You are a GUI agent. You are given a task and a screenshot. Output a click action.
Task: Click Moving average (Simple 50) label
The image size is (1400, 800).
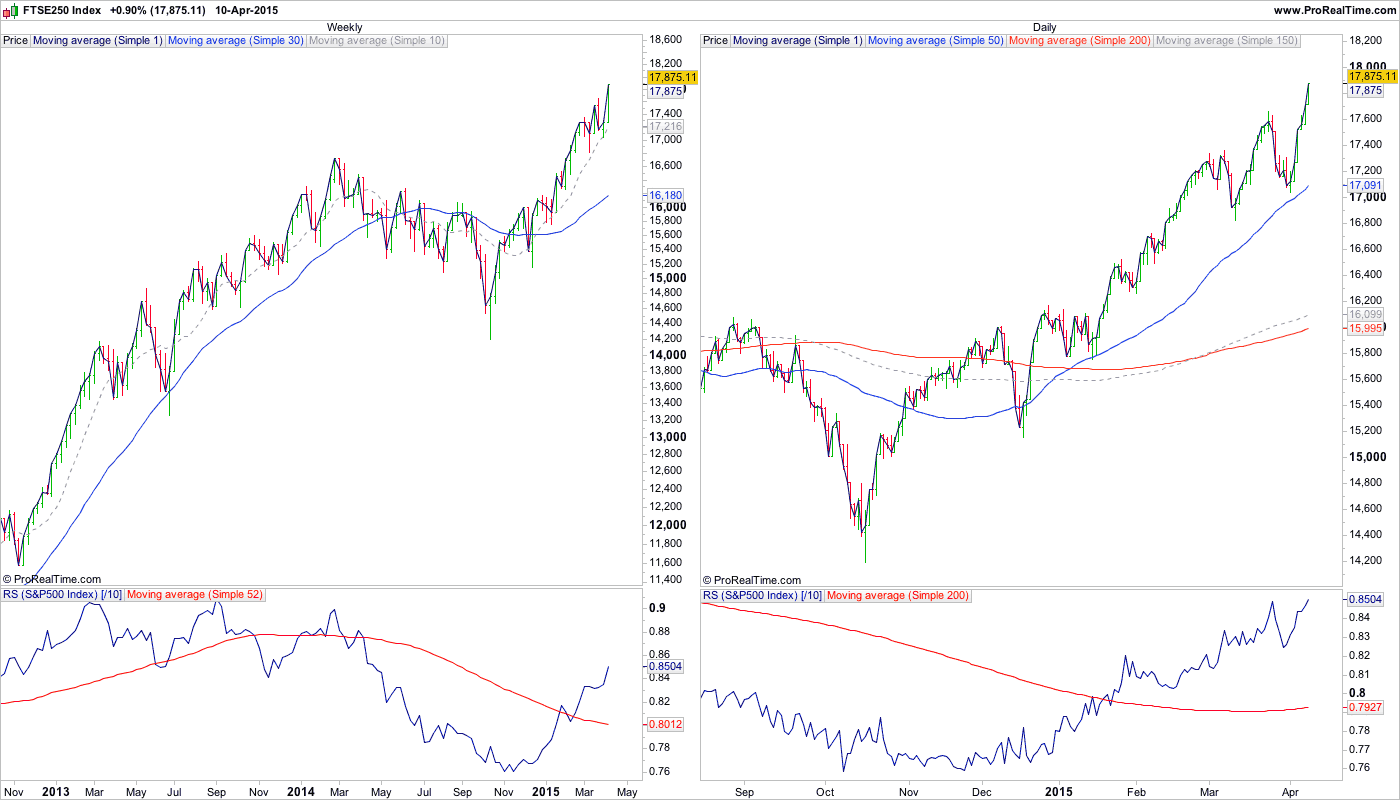[x=936, y=41]
